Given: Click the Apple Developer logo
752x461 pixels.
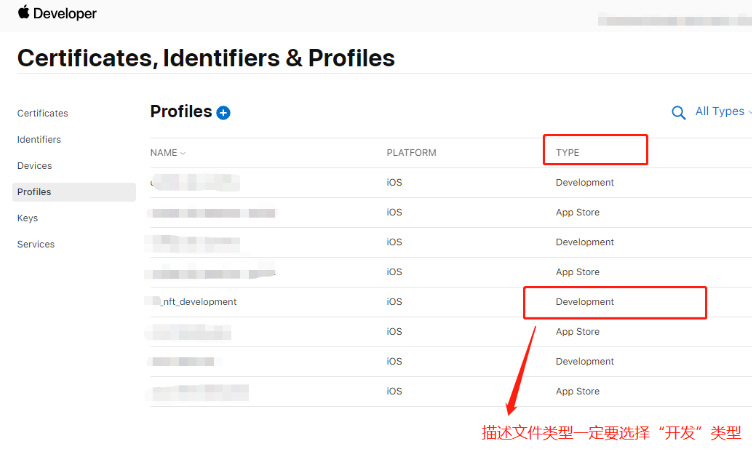Looking at the screenshot, I should coord(57,14).
